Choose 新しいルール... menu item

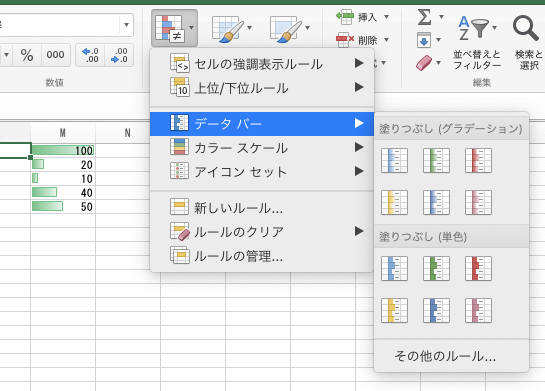coord(262,208)
